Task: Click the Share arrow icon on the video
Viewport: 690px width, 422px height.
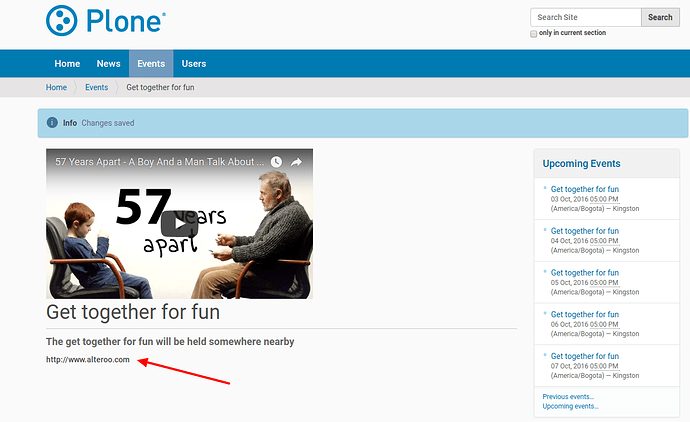Action: coord(296,162)
